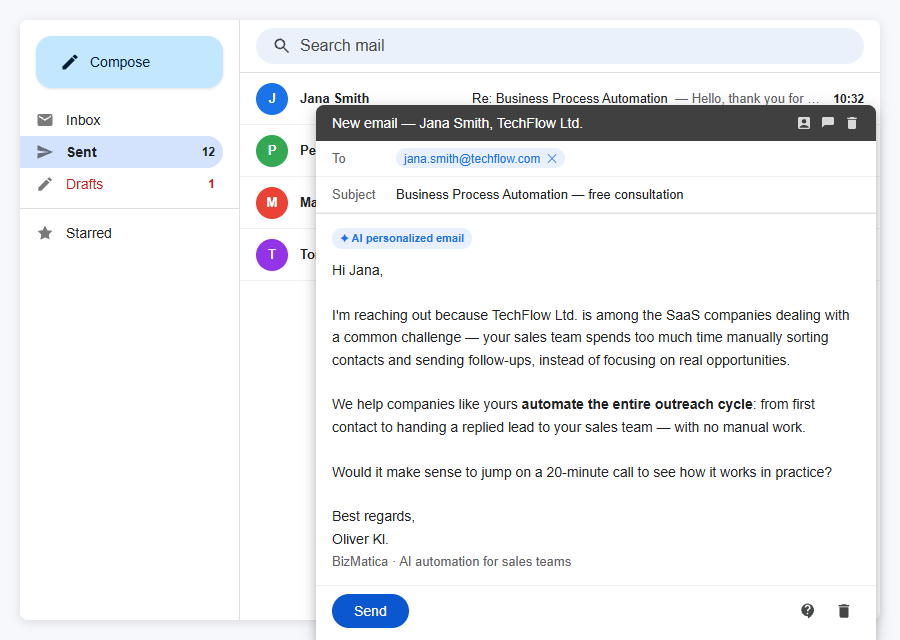The width and height of the screenshot is (900, 640).
Task: Click the BizMatica signature tagline
Action: pos(452,561)
